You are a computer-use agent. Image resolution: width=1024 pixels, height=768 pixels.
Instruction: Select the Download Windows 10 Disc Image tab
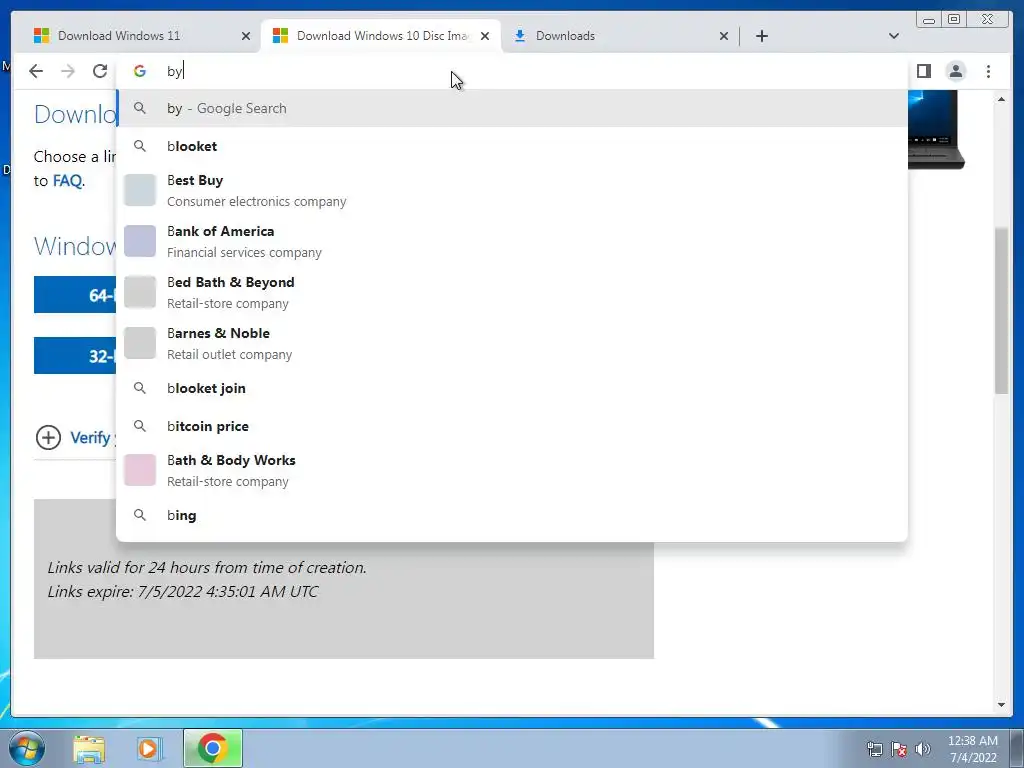point(381,36)
